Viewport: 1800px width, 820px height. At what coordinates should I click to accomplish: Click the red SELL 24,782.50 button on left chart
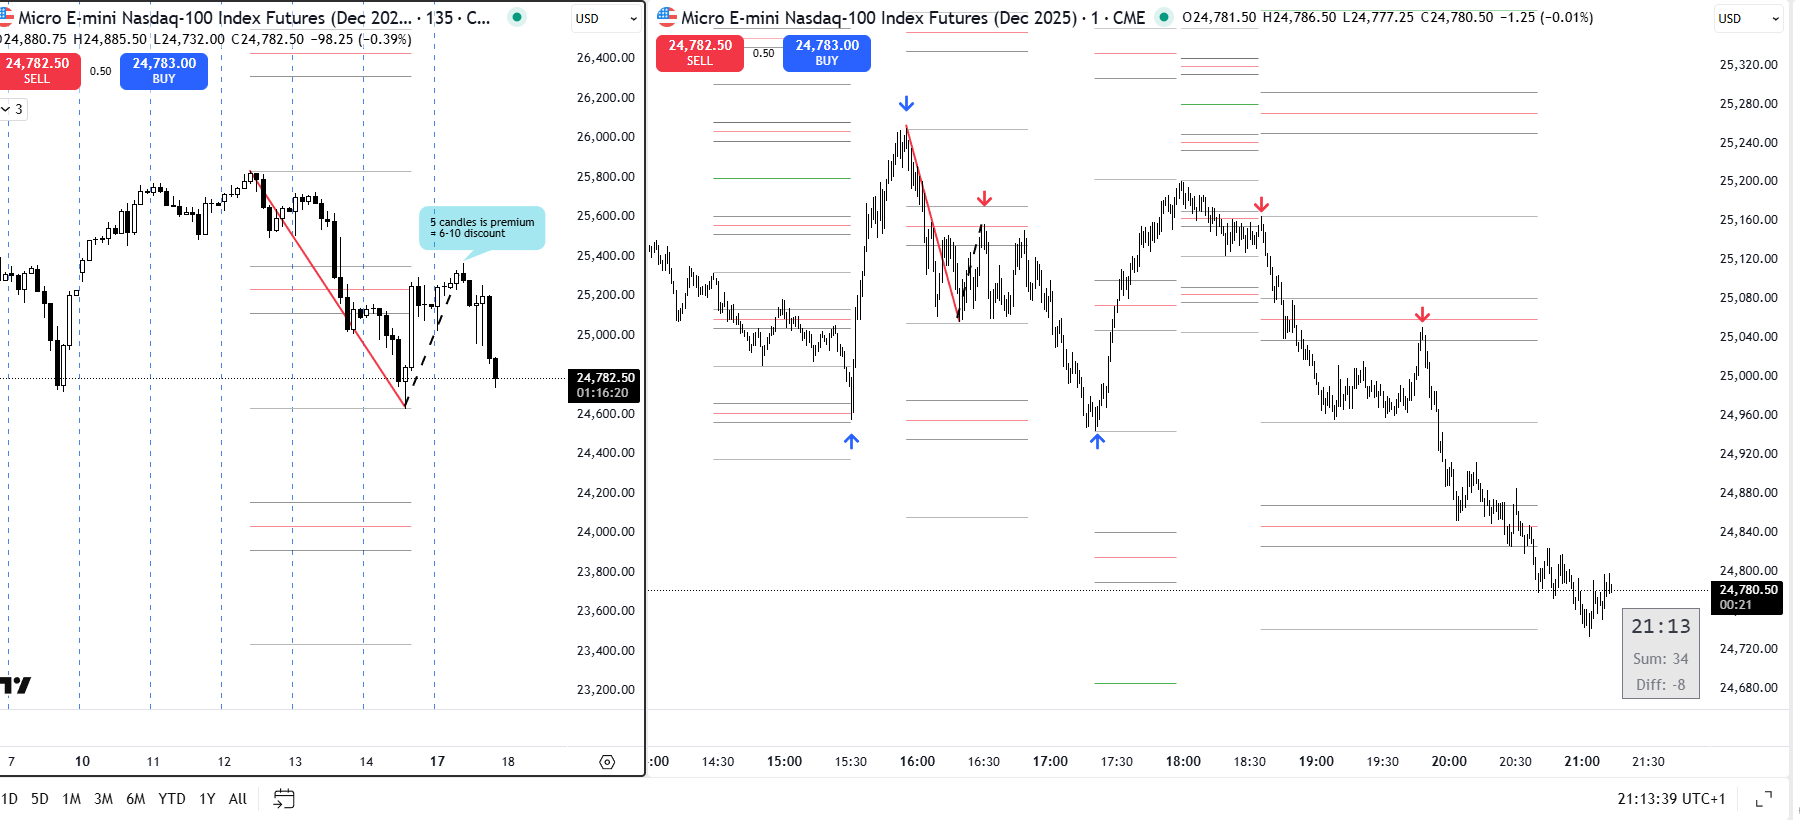(x=38, y=71)
